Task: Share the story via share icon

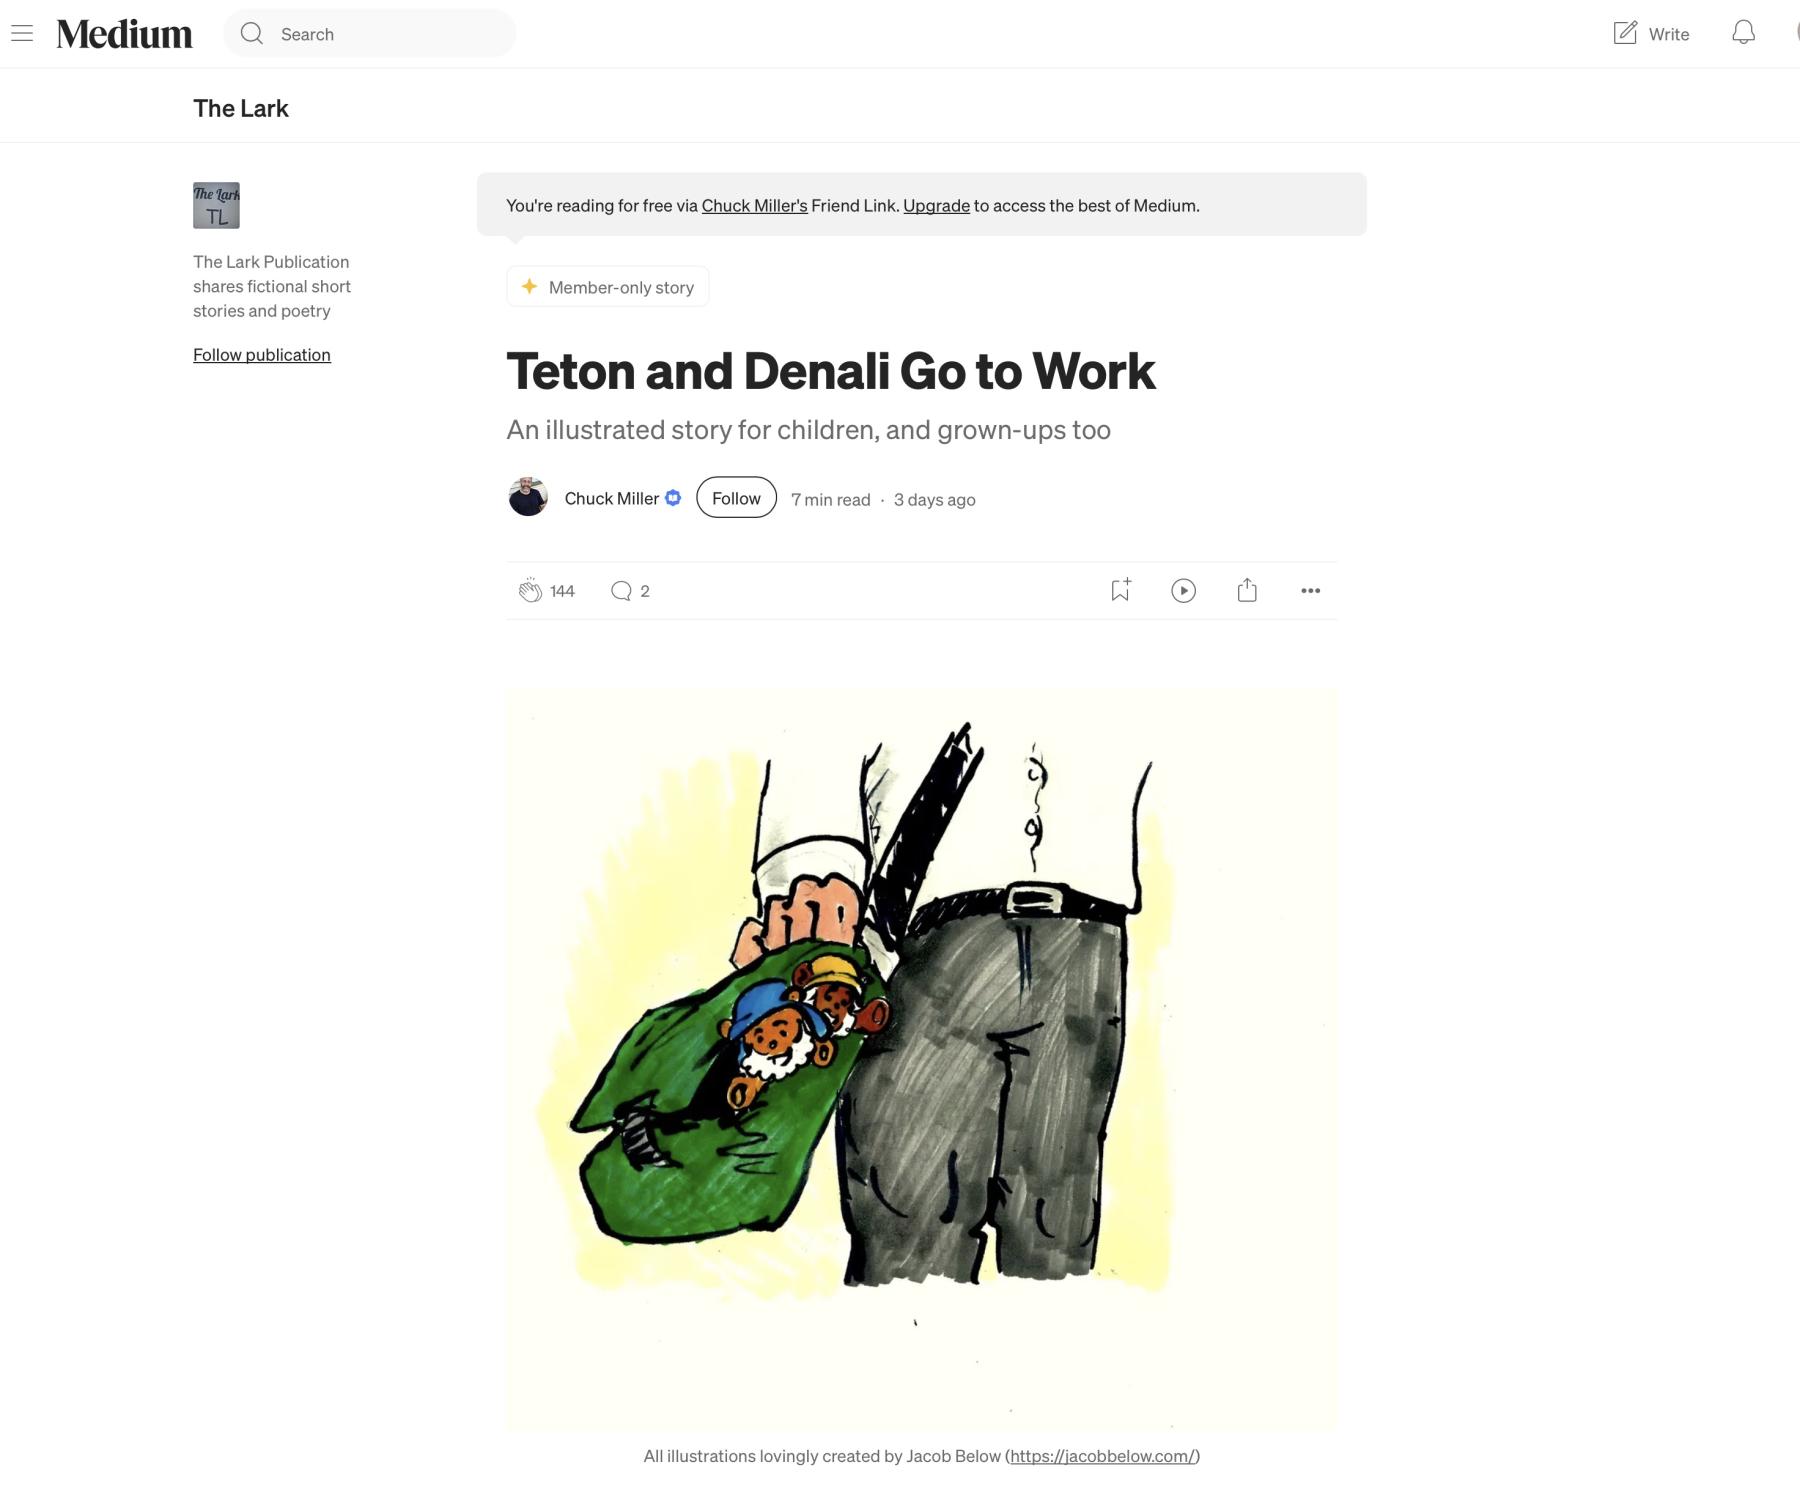Action: [x=1247, y=590]
